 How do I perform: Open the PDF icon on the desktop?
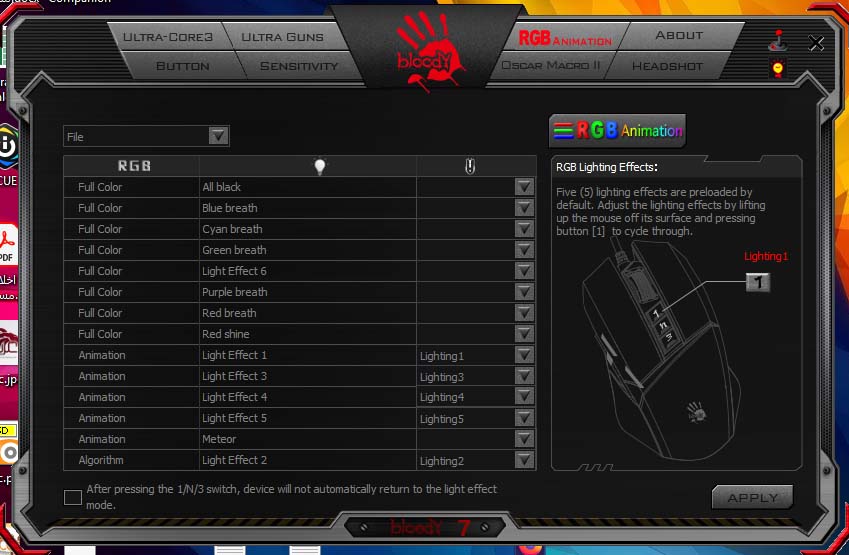pyautogui.click(x=8, y=244)
